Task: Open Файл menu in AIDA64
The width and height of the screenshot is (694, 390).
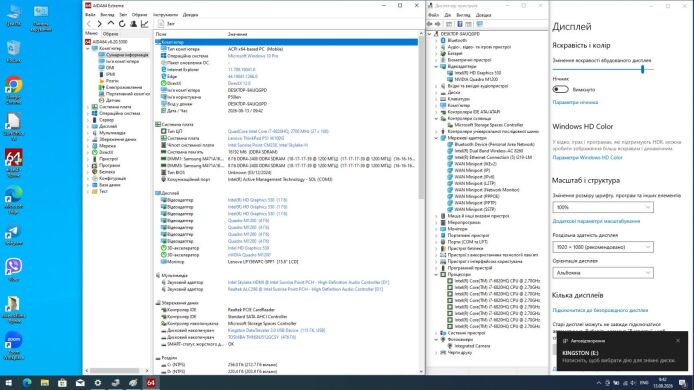Action: click(x=90, y=15)
